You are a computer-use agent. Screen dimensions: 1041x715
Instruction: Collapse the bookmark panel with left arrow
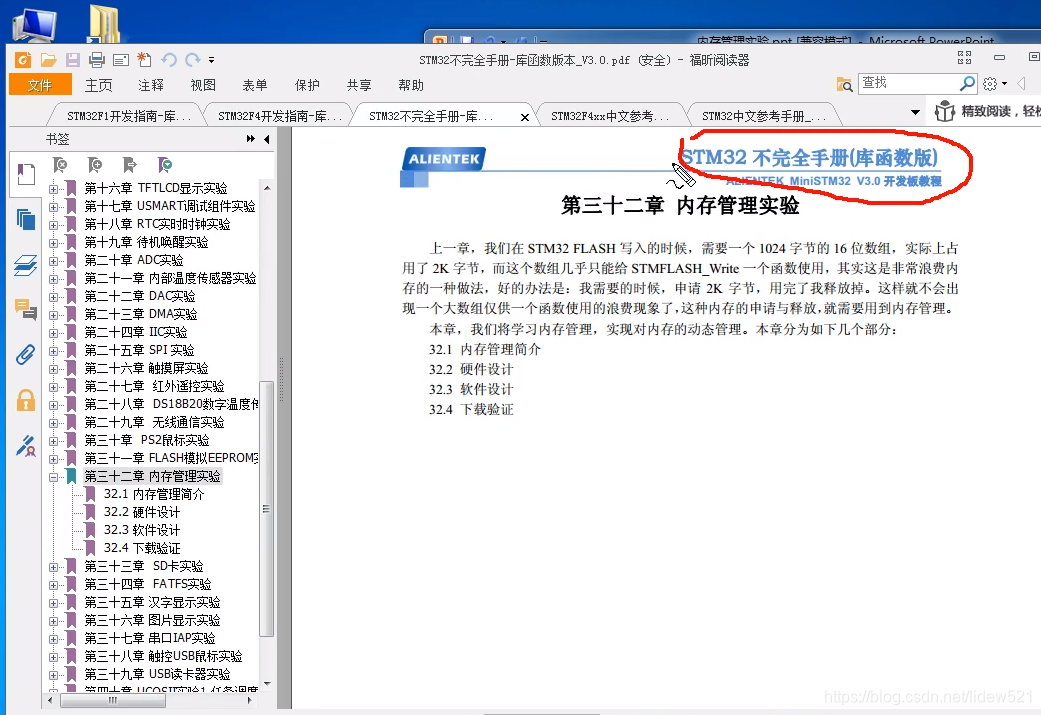266,139
